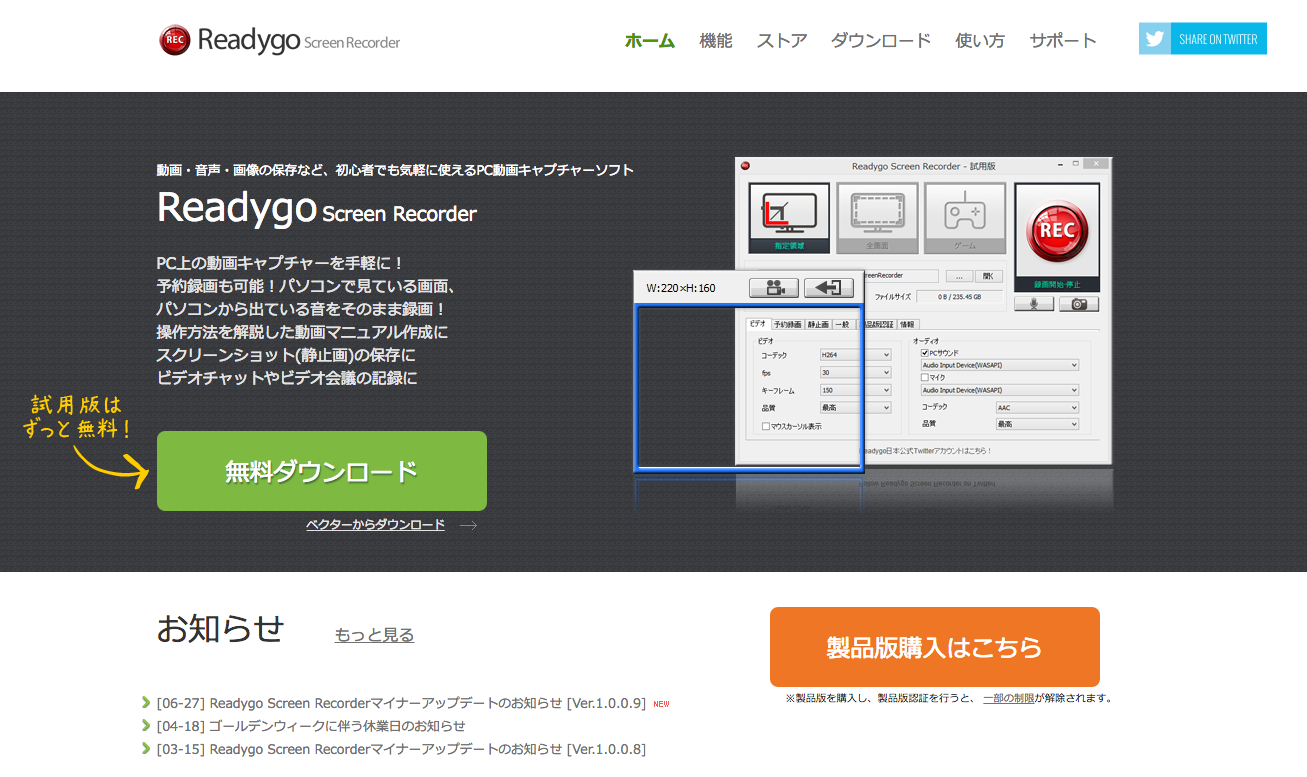
Task: Open the audio コーデック AAC dropdown
Action: pos(1038,407)
